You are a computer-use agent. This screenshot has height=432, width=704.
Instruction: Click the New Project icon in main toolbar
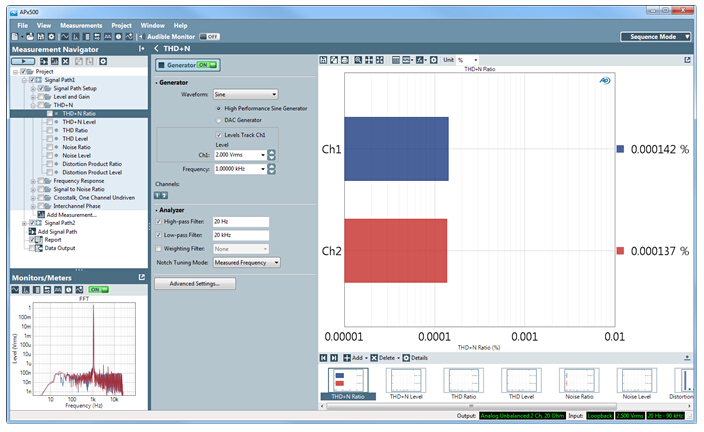point(15,37)
